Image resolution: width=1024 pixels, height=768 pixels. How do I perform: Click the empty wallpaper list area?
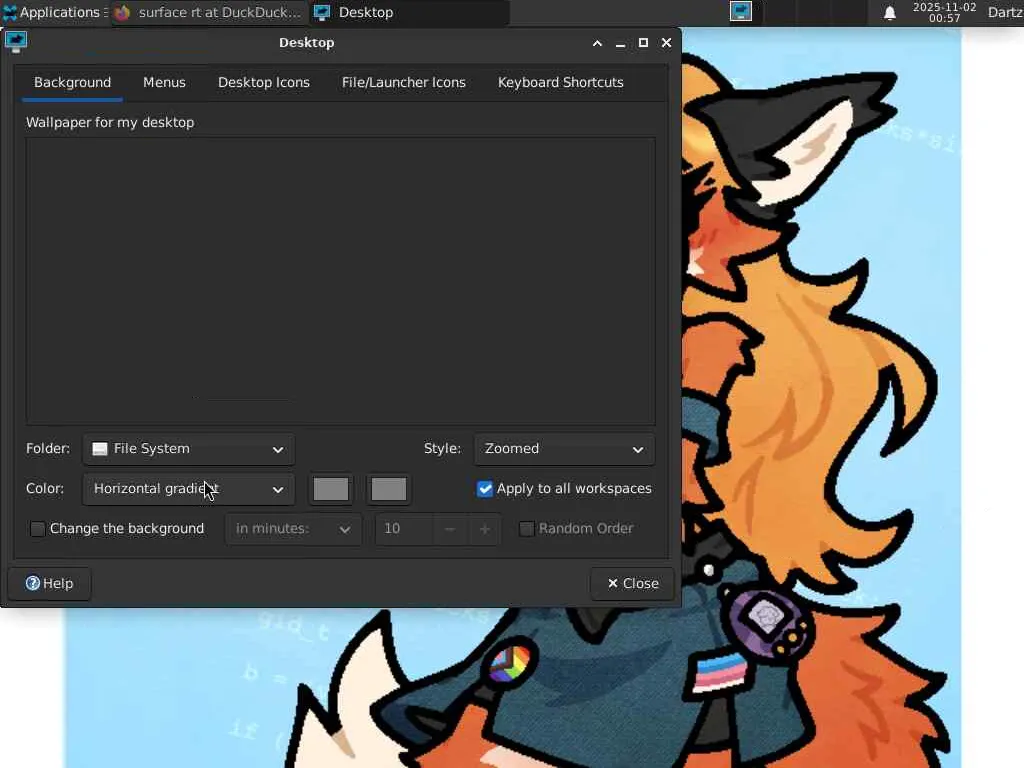click(x=340, y=281)
